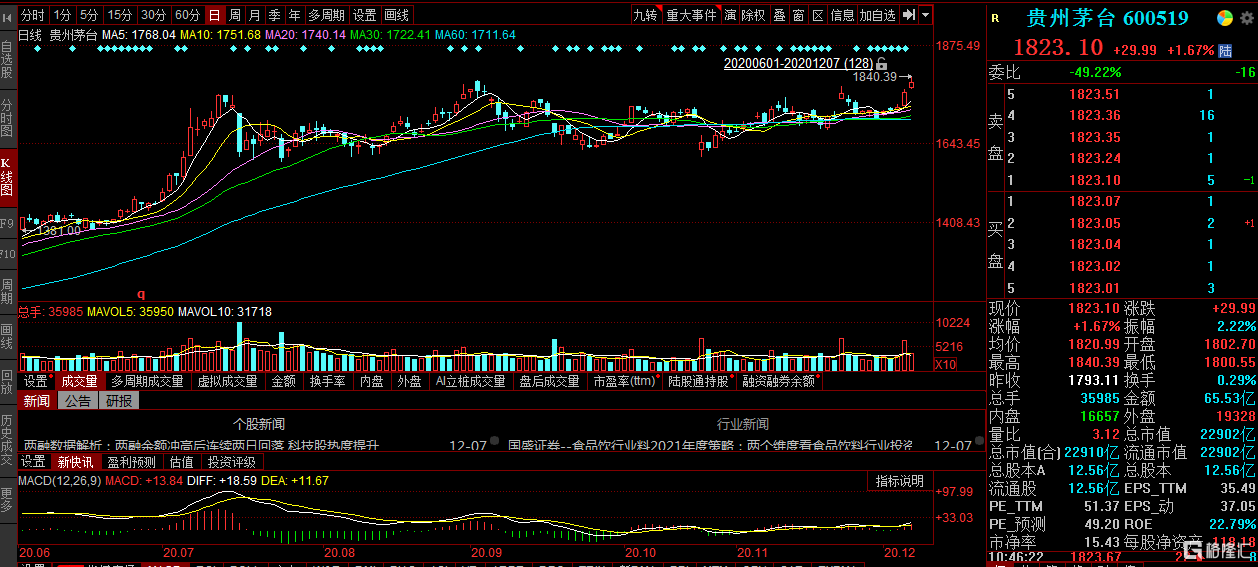Screen dimensions: 1258x567
Task: Select the 分时 period tab
Action: click(32, 15)
